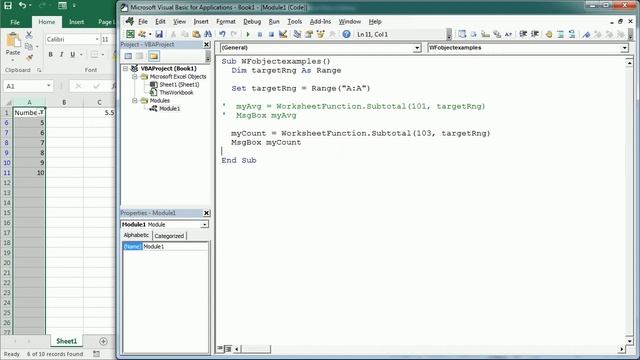This screenshot has height=360, width=640.
Task: Toggle Underline in Excel Font group
Action: (x=73, y=54)
